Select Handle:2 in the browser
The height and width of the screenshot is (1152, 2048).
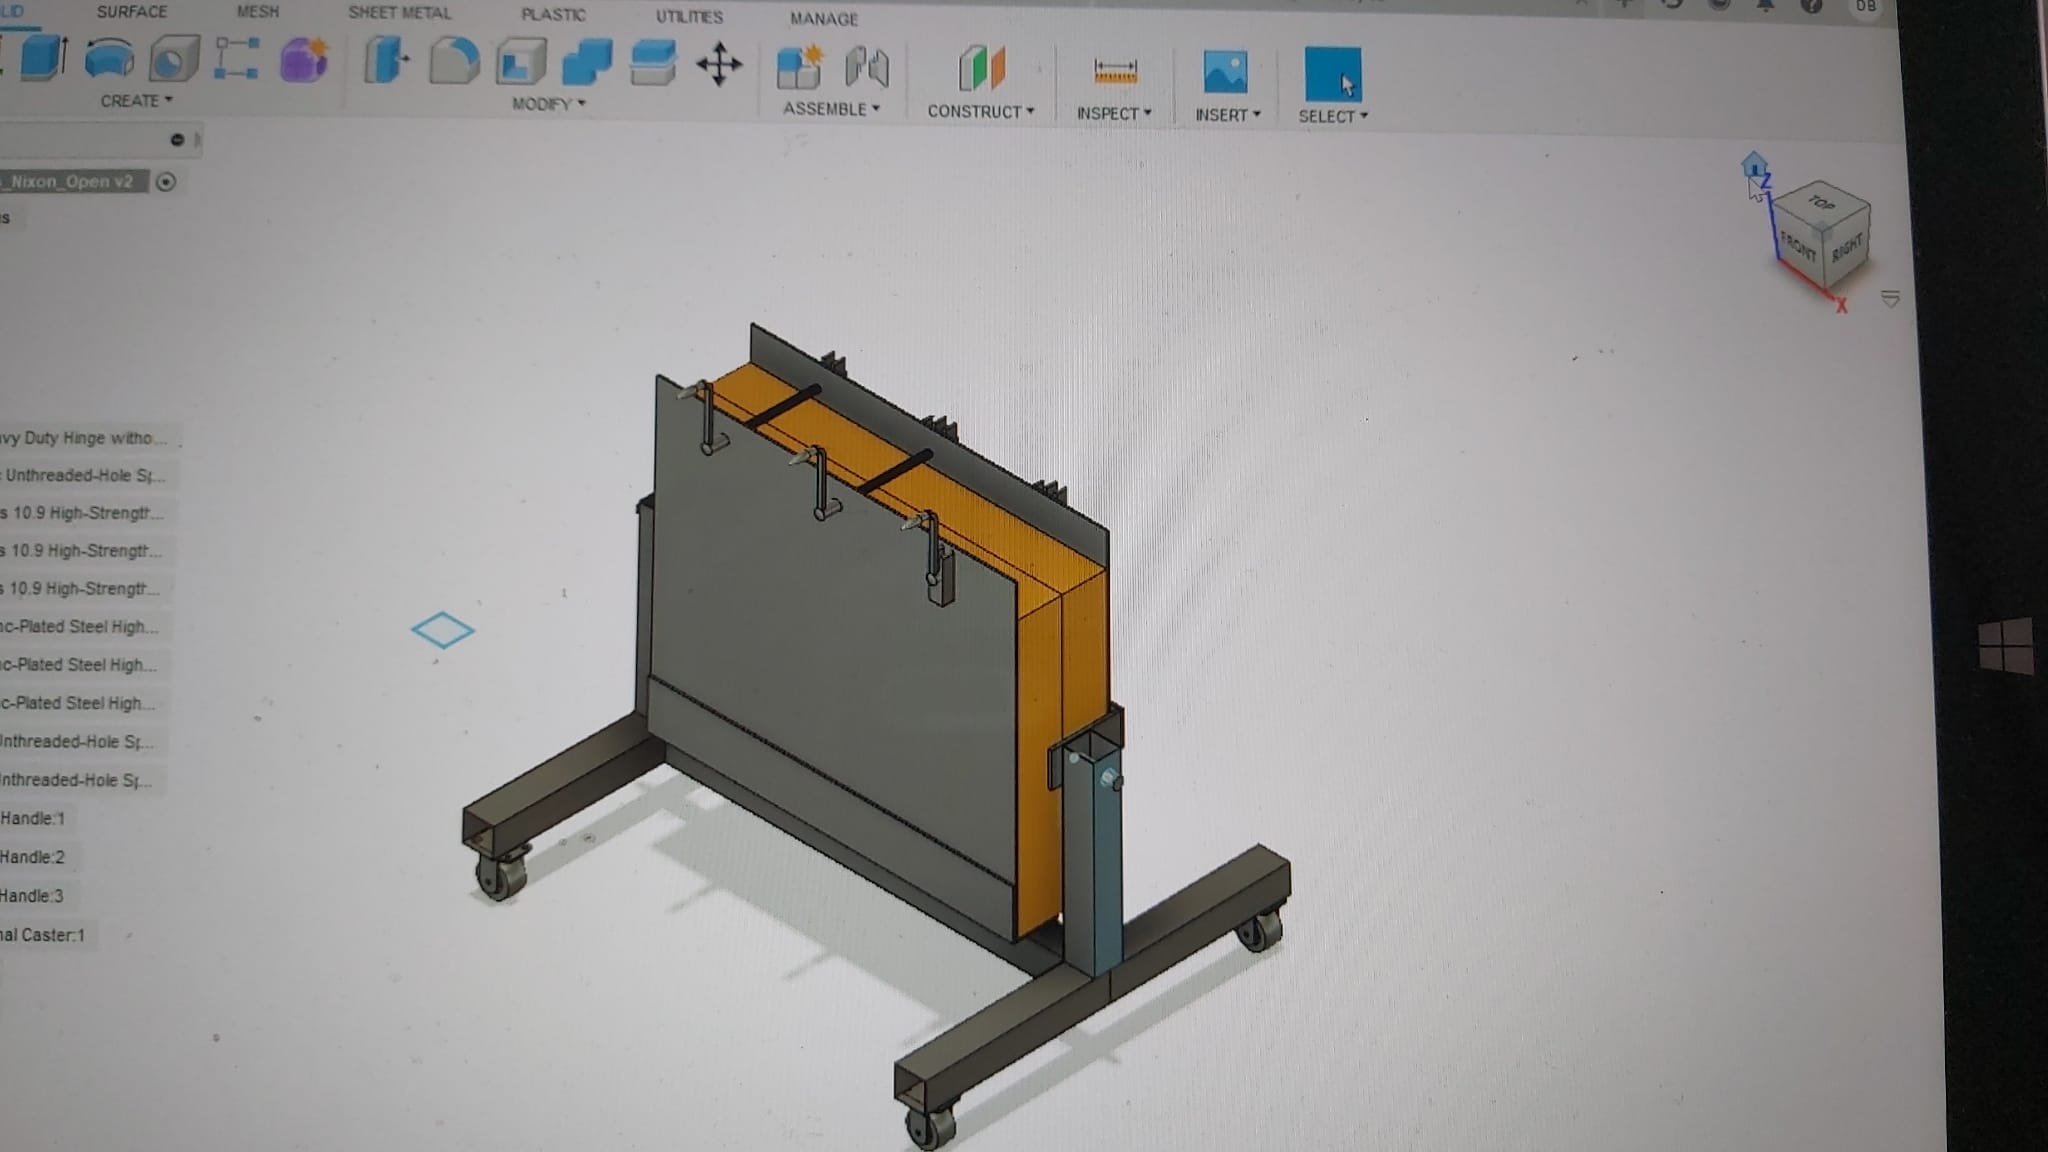[x=33, y=858]
